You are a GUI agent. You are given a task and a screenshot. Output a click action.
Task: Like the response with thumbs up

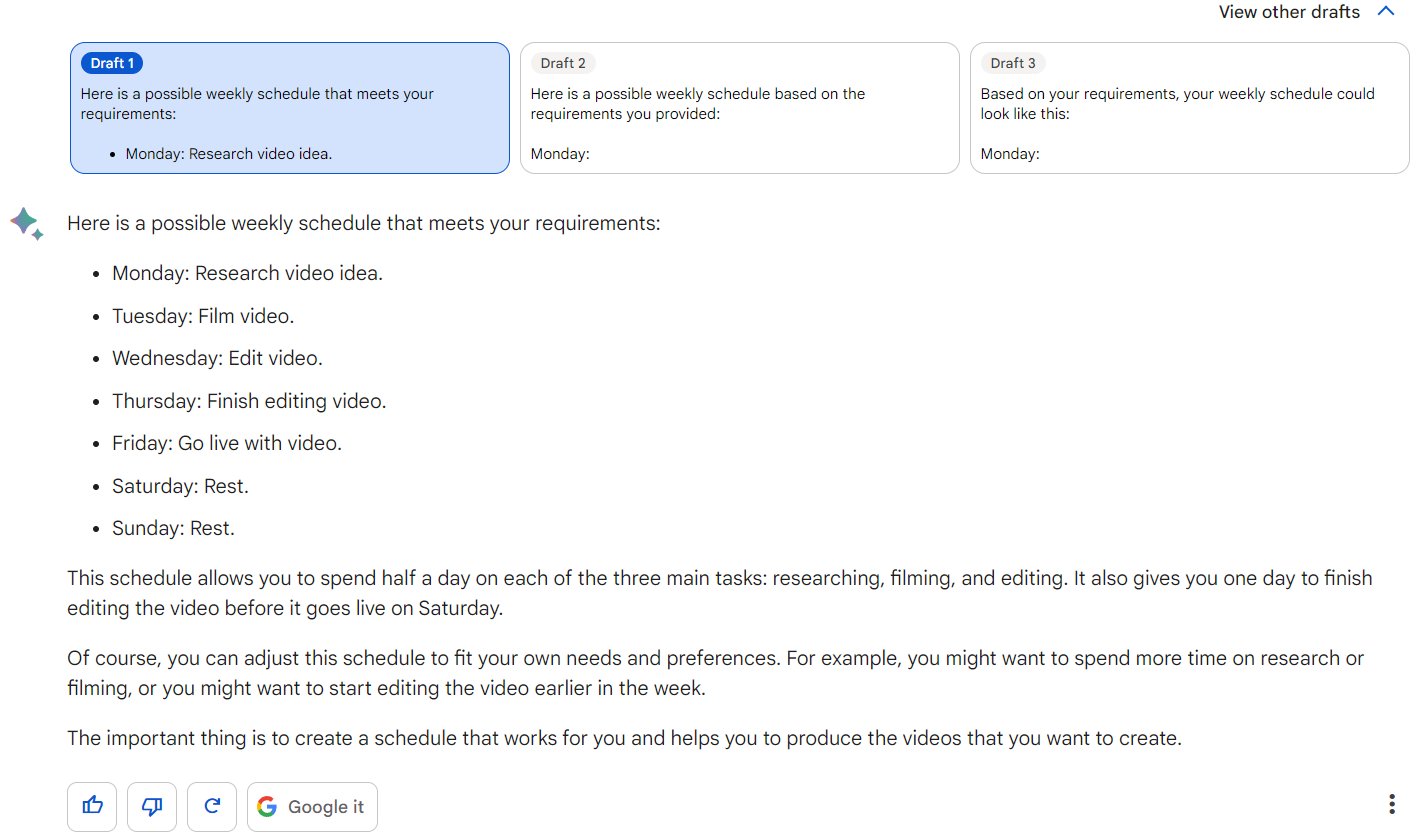pos(92,806)
